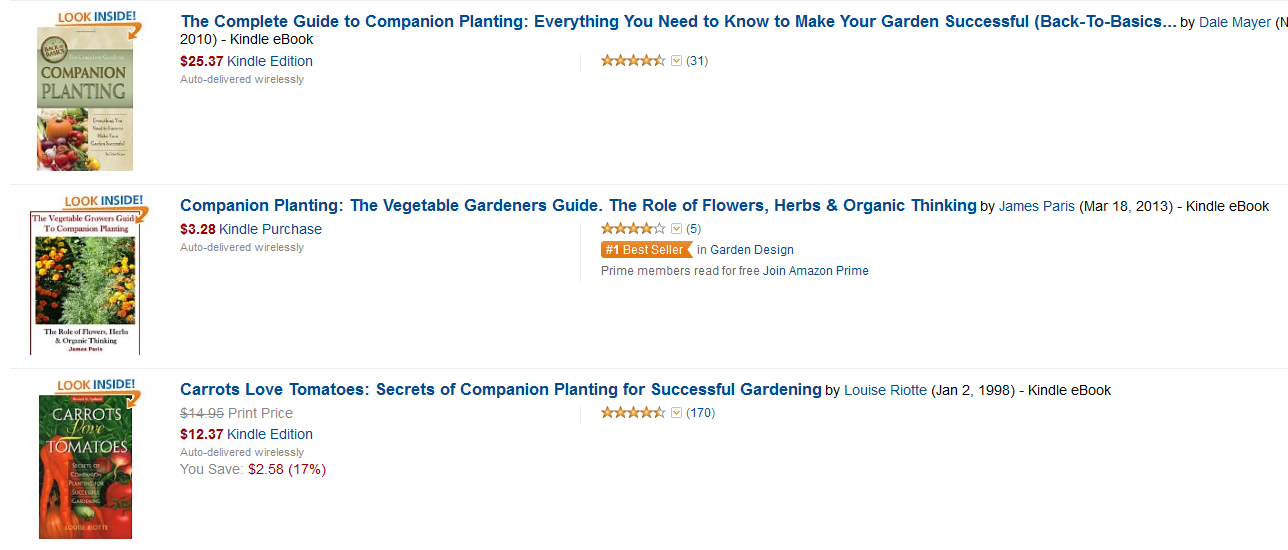
Task: Open author Louise Riotte's page
Action: pos(885,391)
